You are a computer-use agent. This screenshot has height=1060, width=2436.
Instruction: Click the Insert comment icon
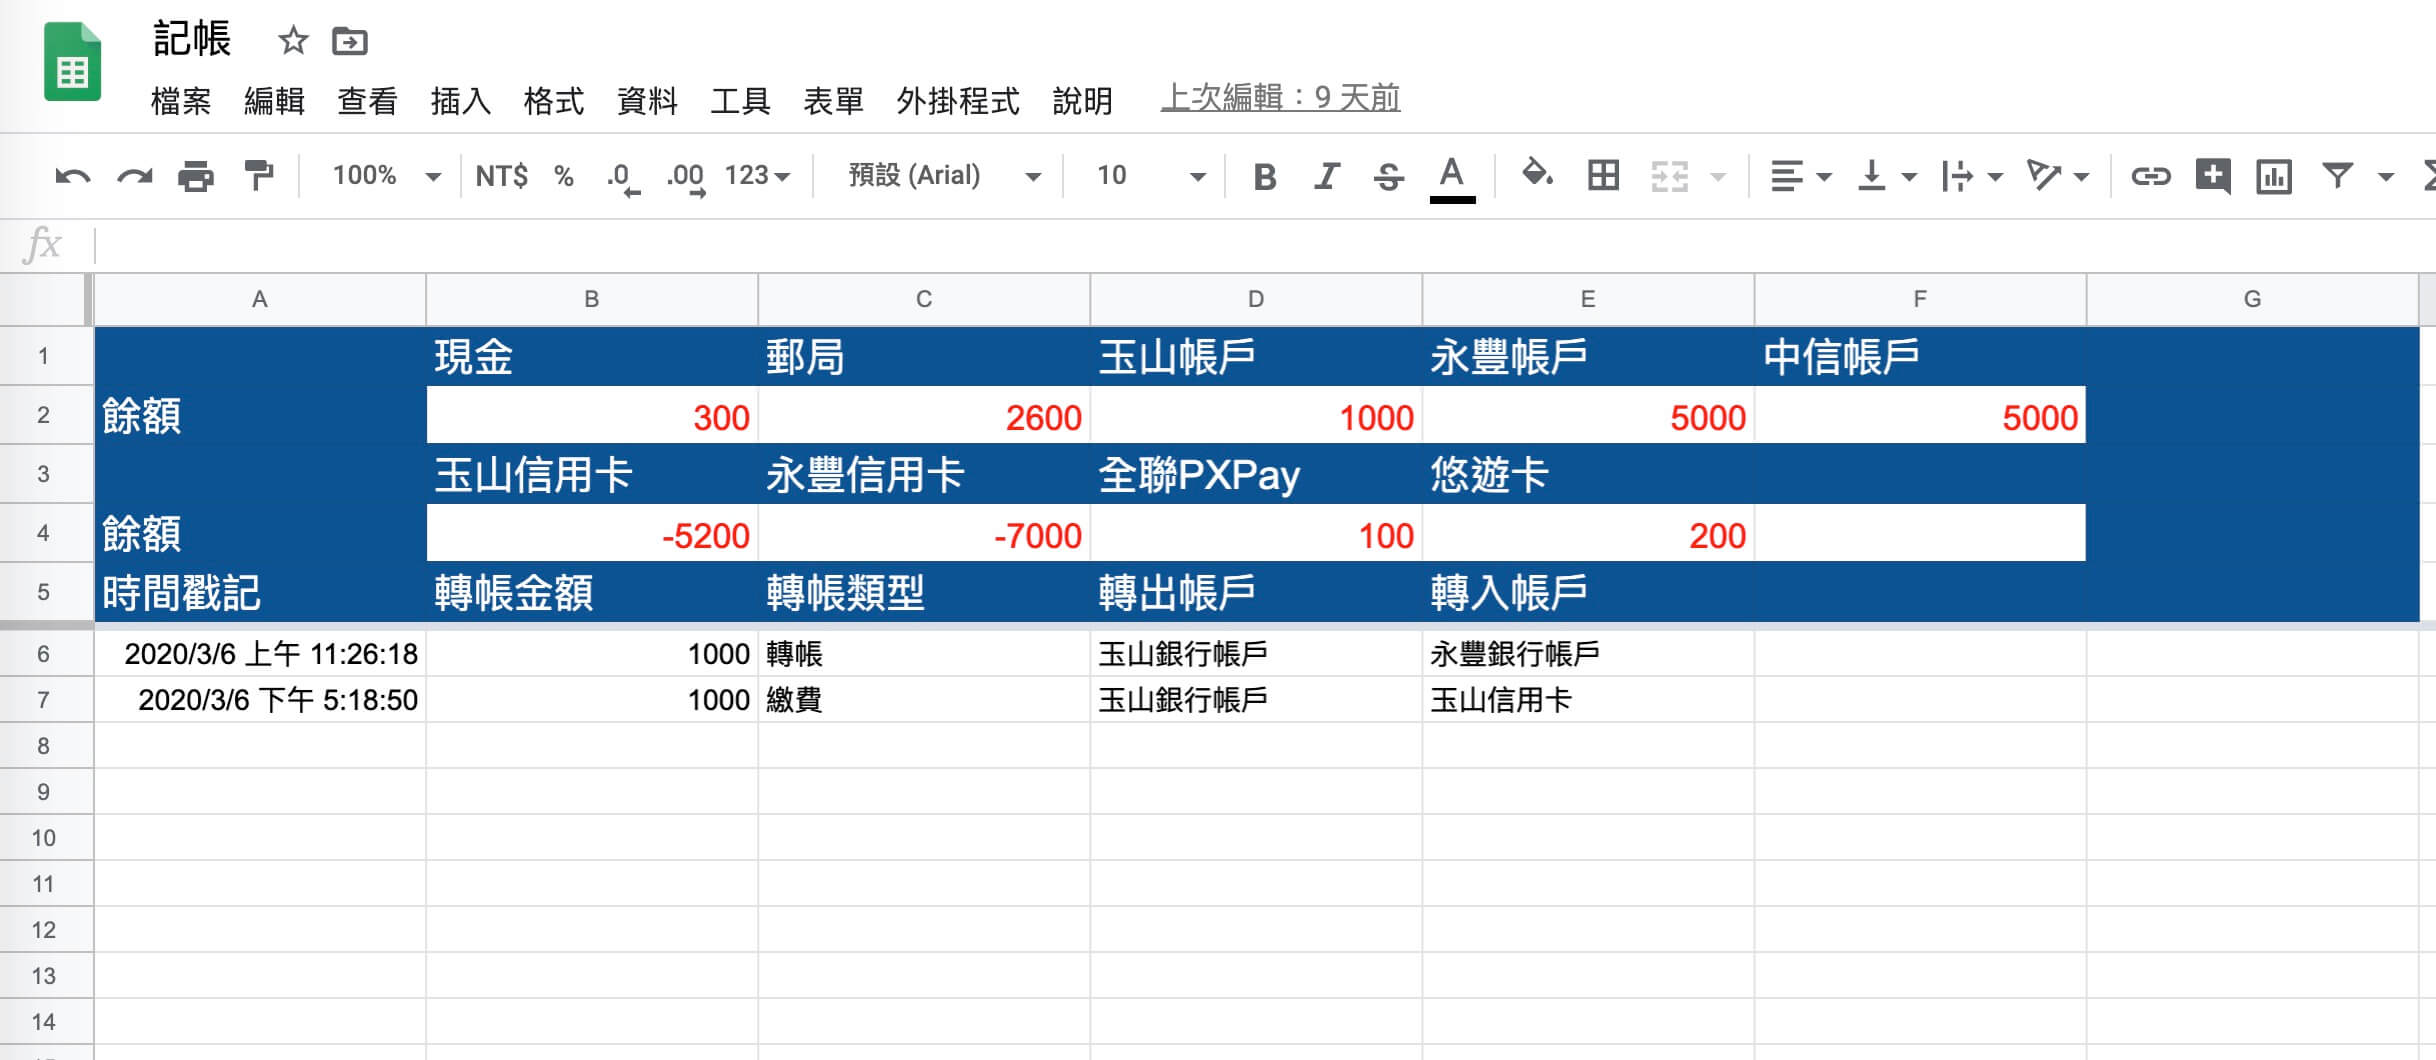point(2212,176)
